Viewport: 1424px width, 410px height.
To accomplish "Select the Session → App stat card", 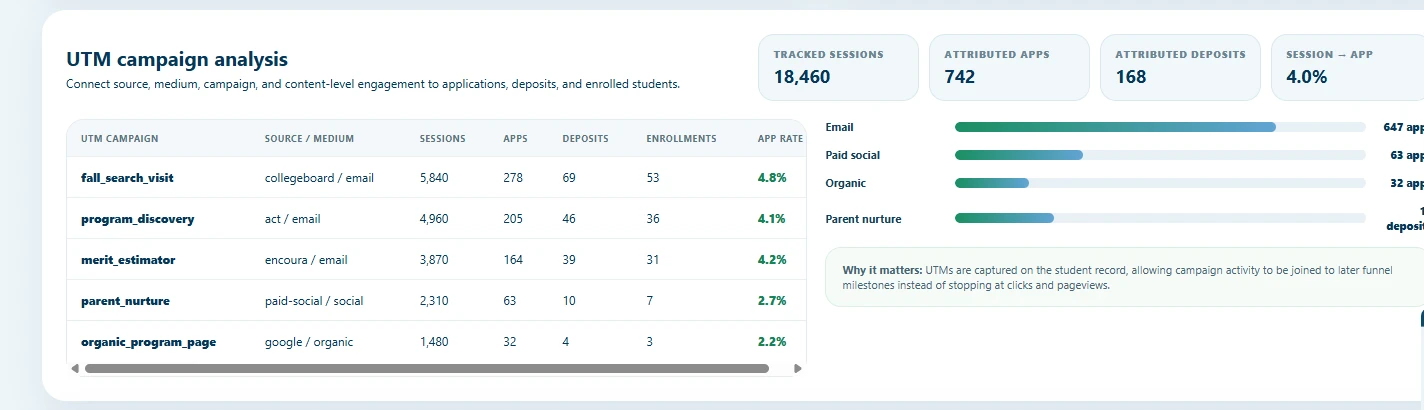I will tap(1348, 67).
